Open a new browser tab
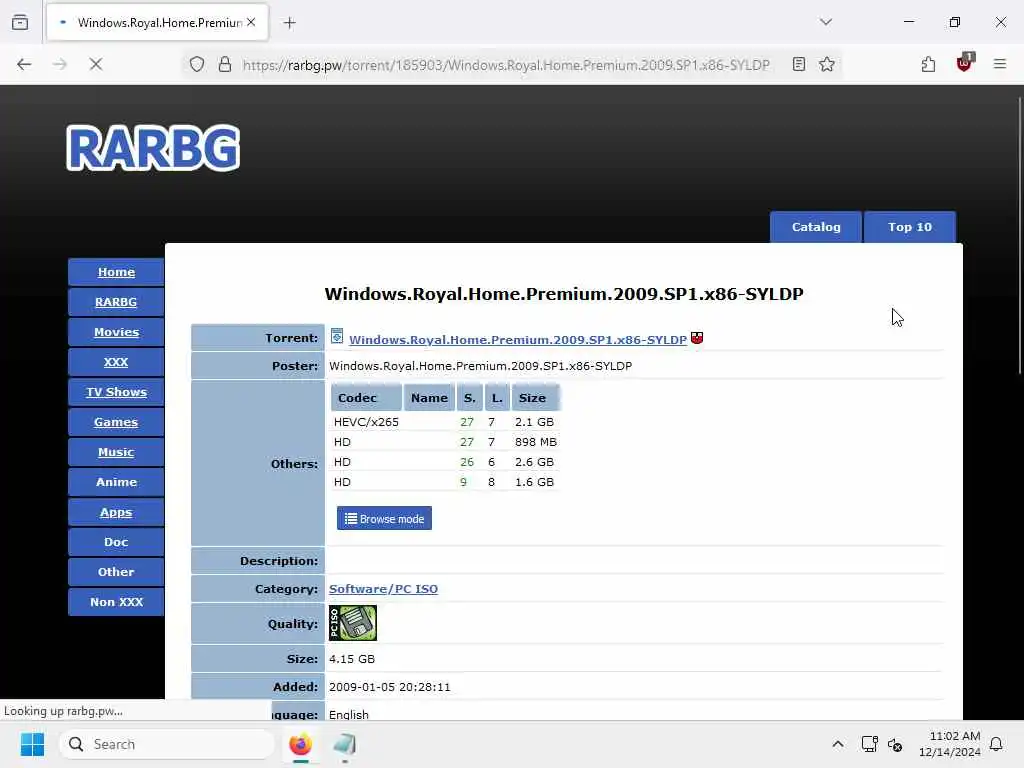The image size is (1024, 768). 290,23
